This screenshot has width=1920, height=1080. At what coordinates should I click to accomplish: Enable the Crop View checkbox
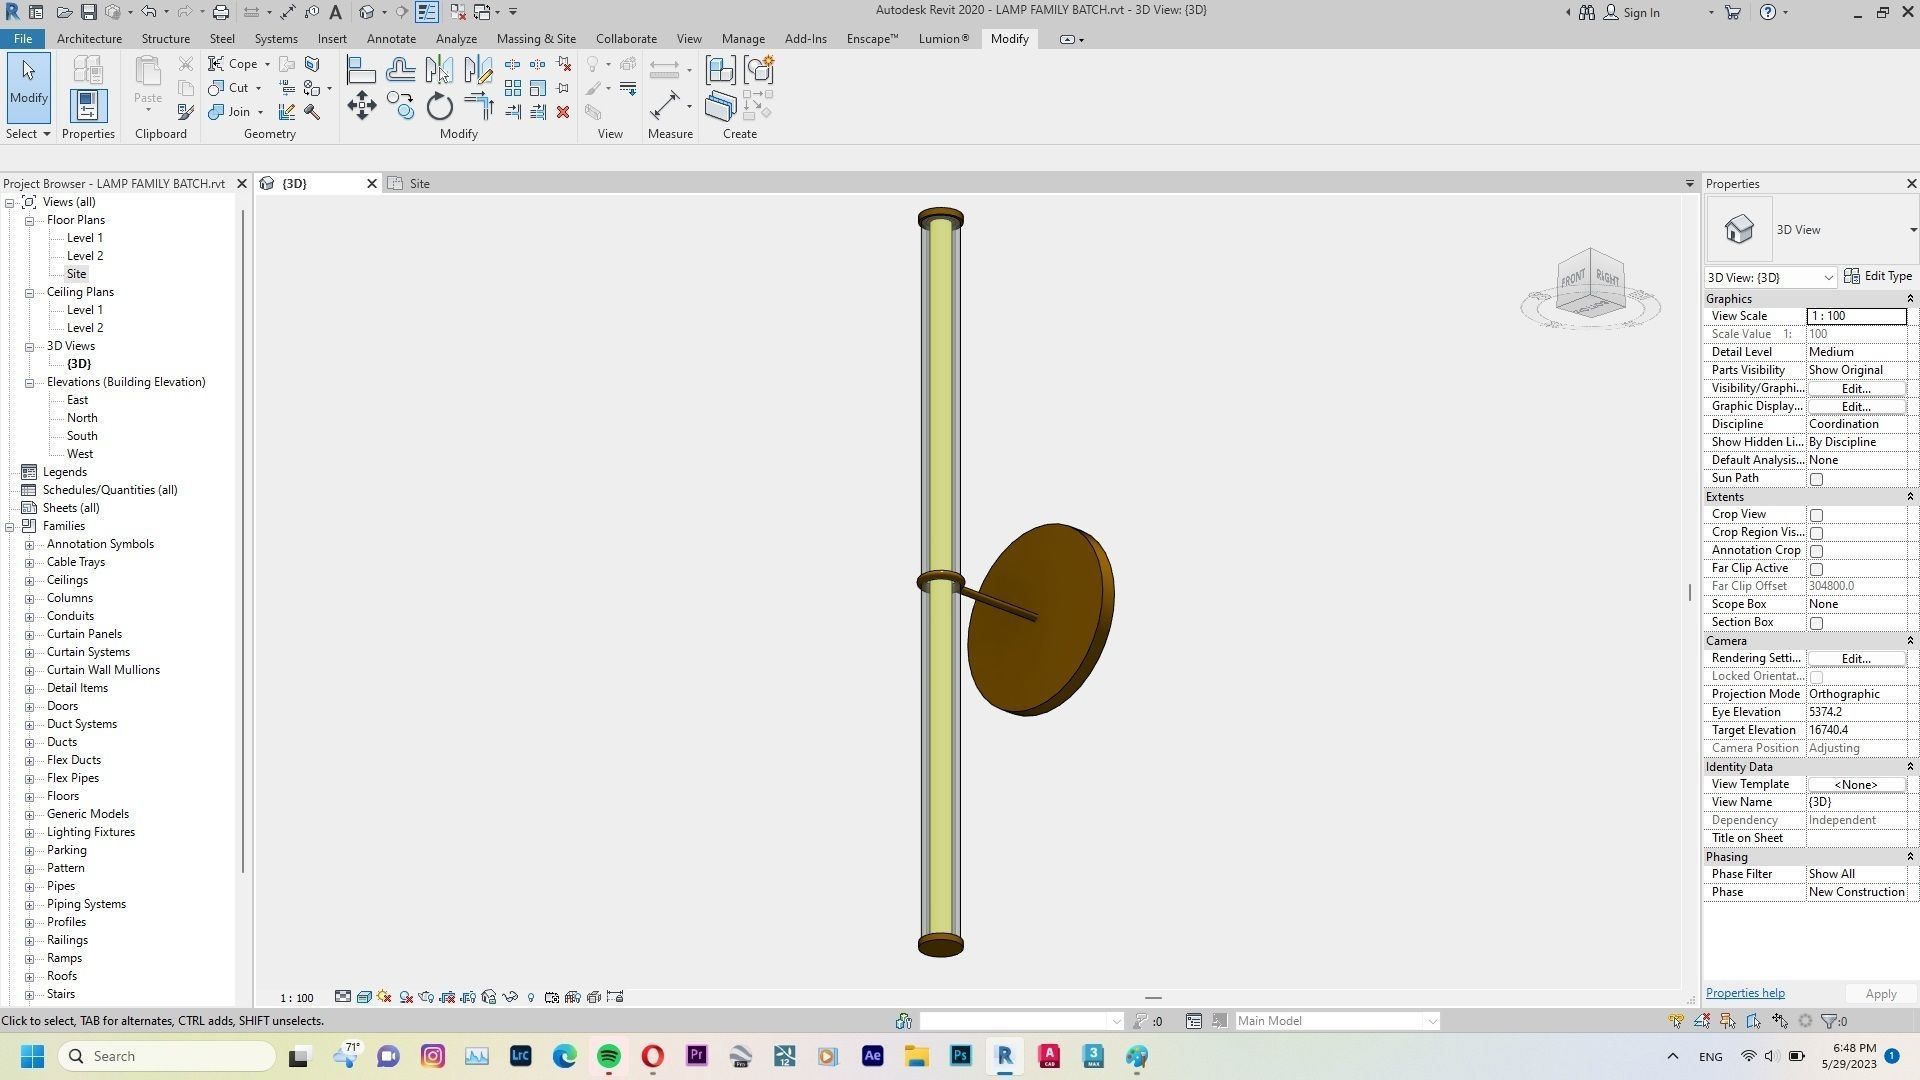[x=1816, y=515]
